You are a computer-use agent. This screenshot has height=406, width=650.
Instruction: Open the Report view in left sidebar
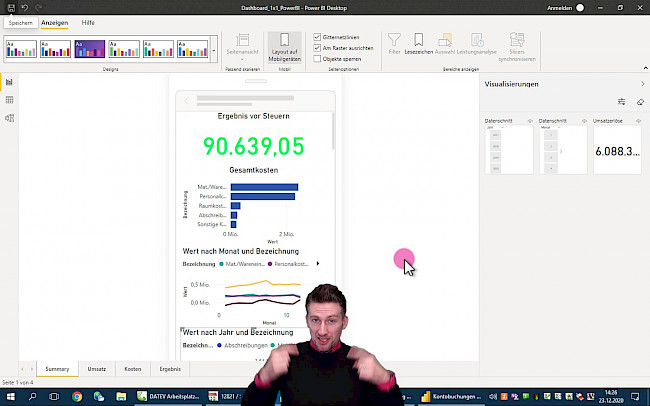[9, 83]
